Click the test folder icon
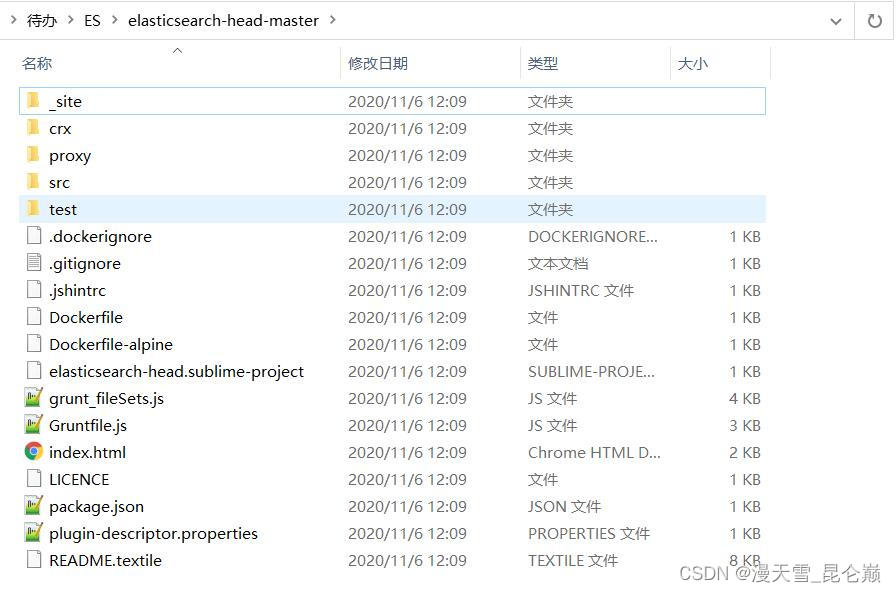 click(x=34, y=209)
